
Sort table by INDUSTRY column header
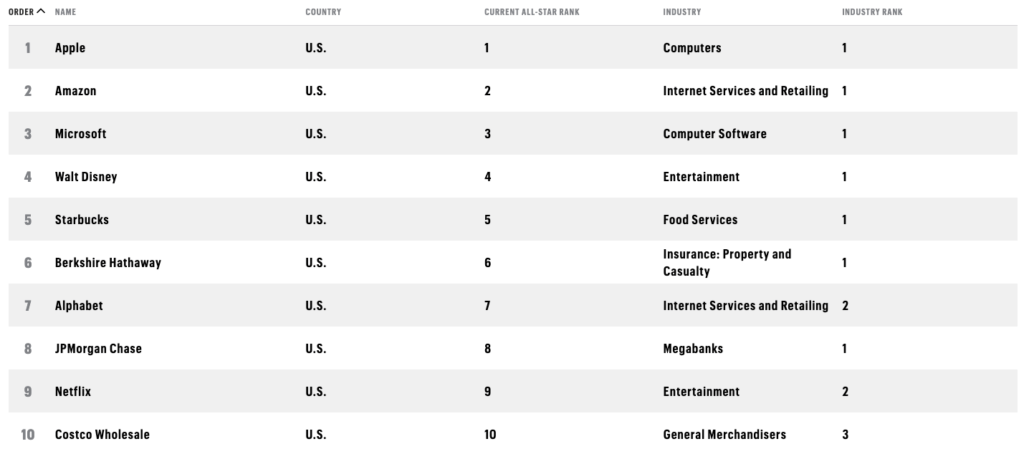682,12
